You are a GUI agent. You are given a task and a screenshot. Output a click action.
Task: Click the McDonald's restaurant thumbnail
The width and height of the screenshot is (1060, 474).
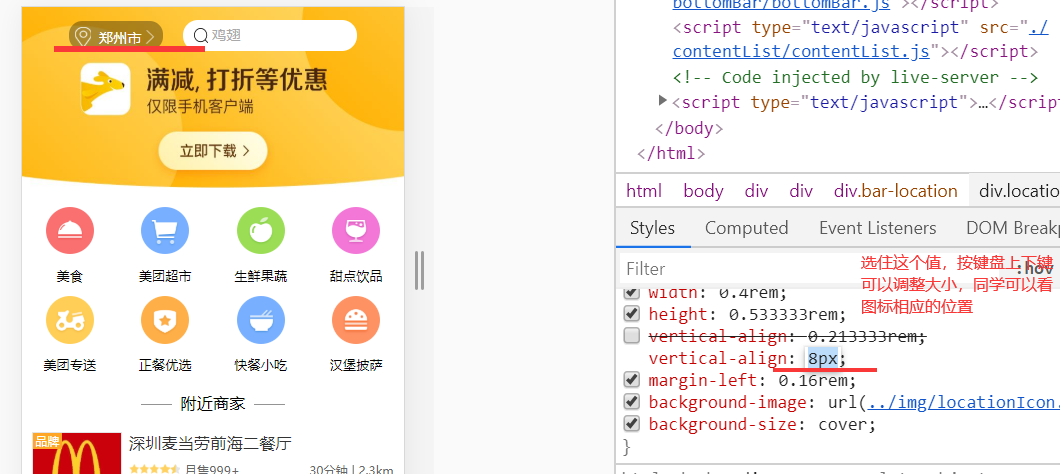pyautogui.click(x=77, y=454)
